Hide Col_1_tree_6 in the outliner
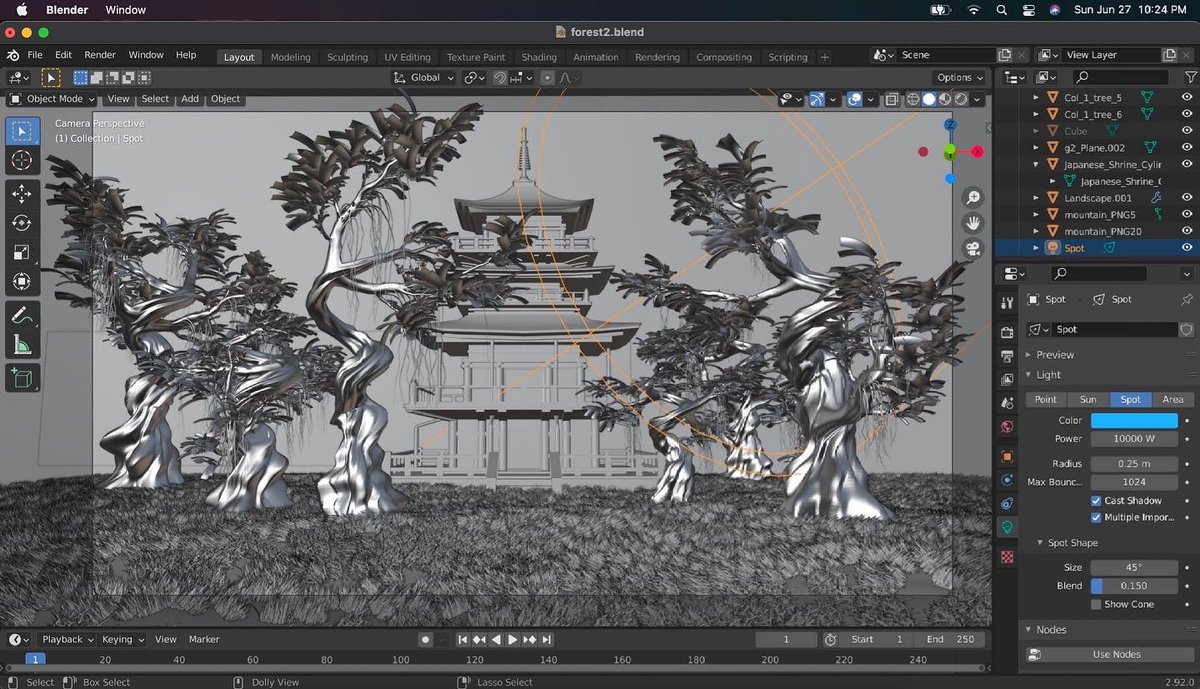Image resolution: width=1200 pixels, height=689 pixels. 1187,115
